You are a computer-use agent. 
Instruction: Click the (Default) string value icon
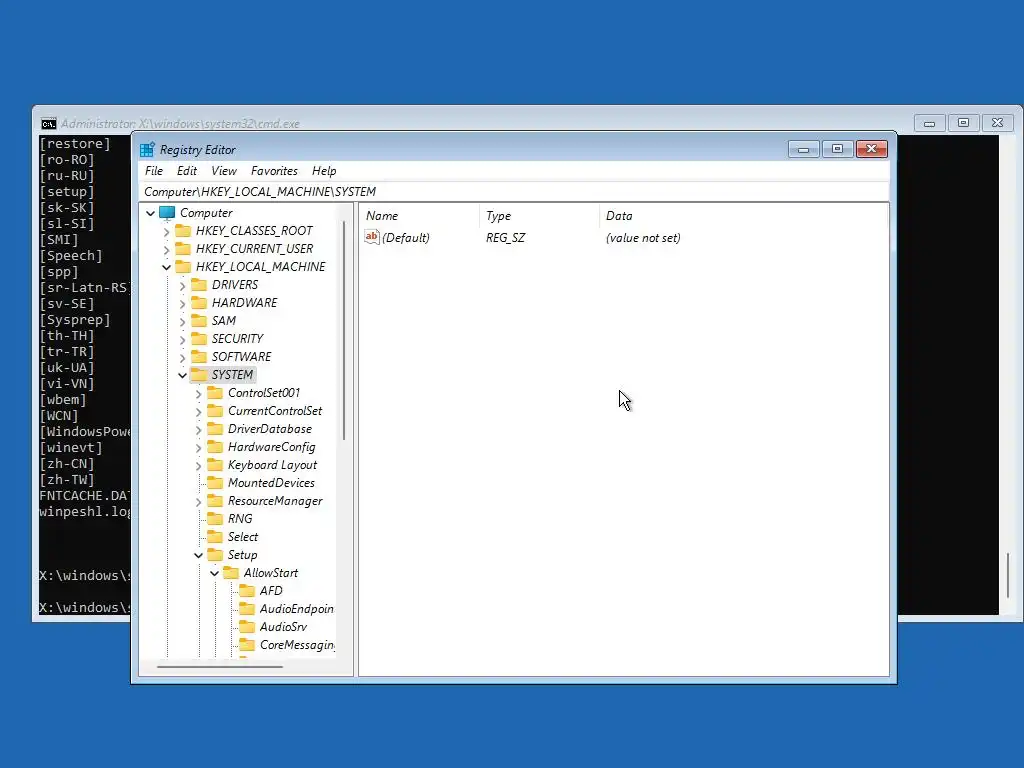372,237
